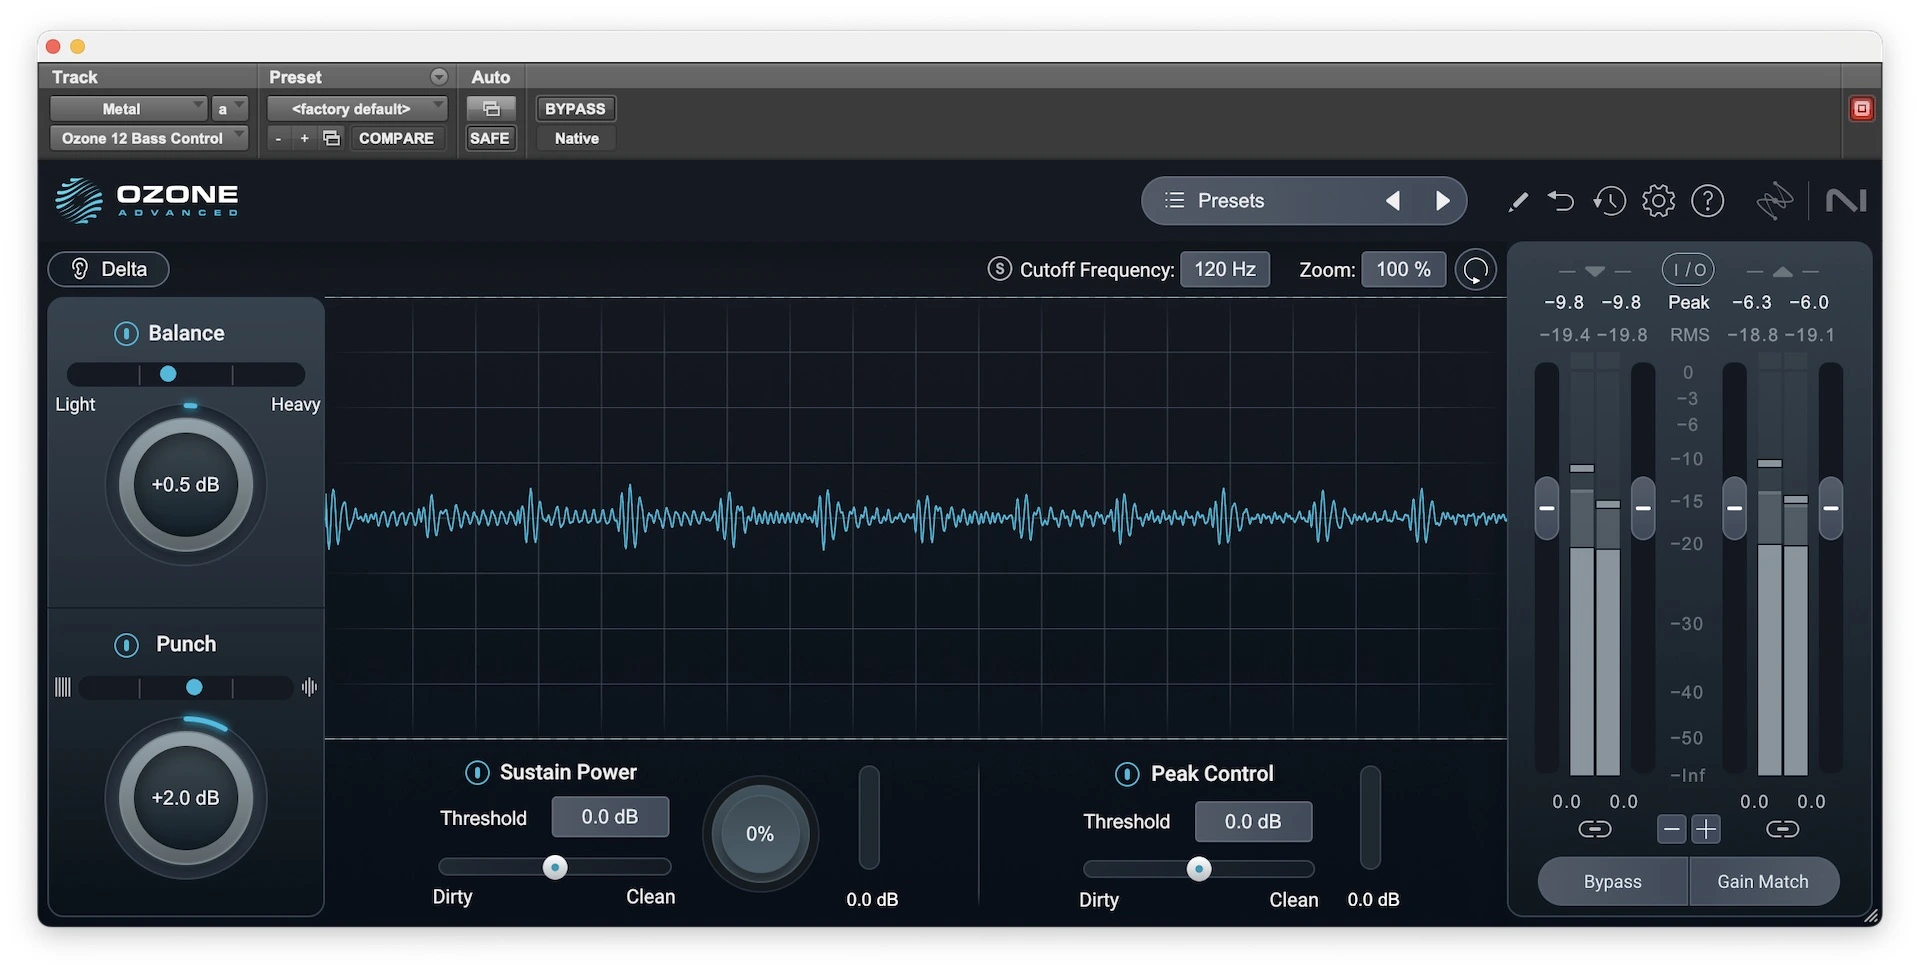Click the Gain Match button
The height and width of the screenshot is (971, 1920).
pyautogui.click(x=1762, y=881)
